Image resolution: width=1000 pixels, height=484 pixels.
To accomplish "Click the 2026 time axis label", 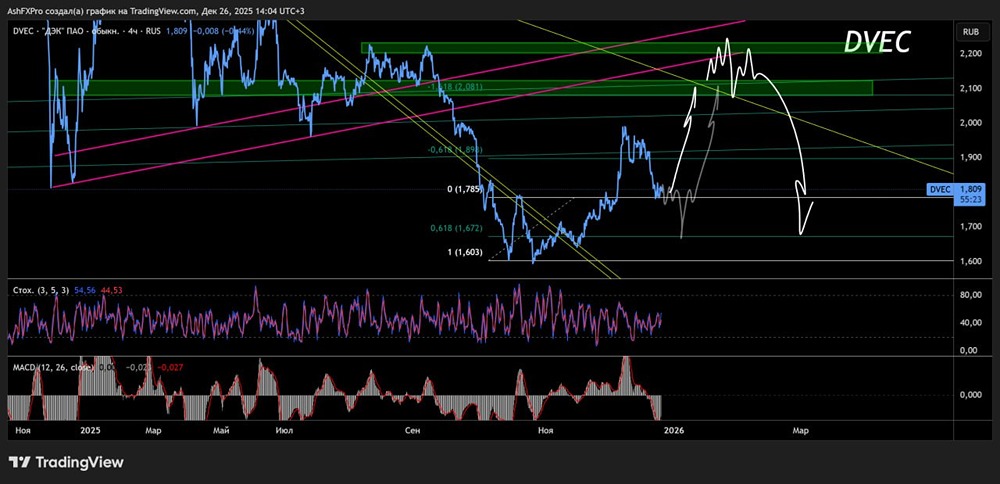I will tap(674, 431).
